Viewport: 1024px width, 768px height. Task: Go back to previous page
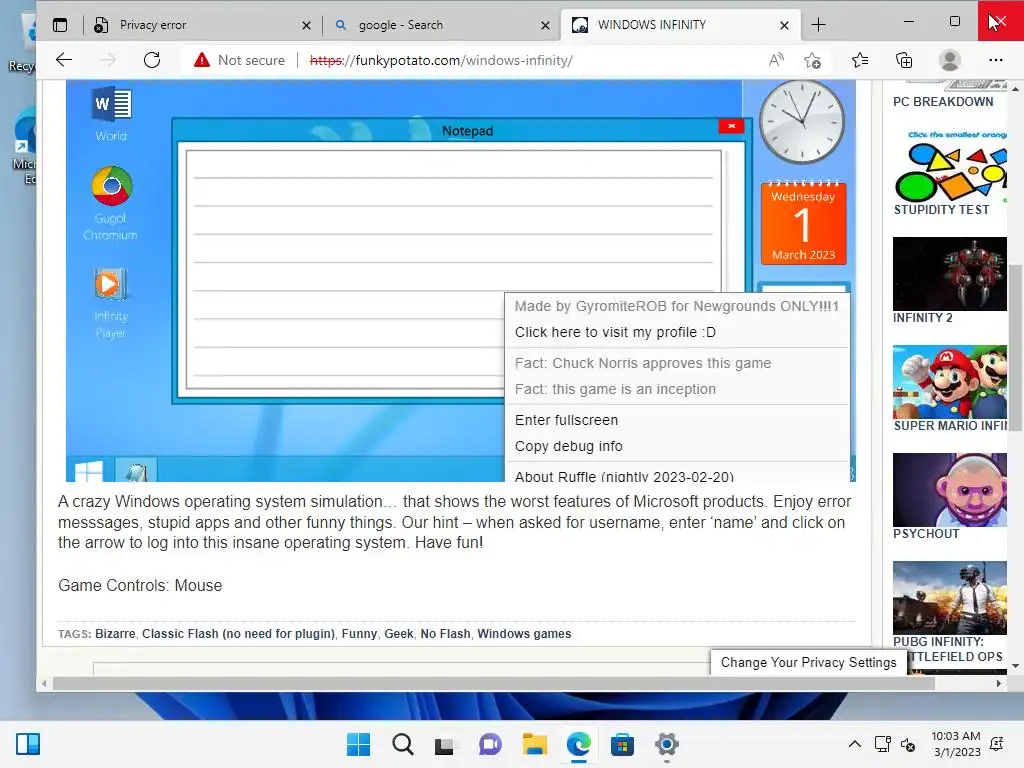64,60
